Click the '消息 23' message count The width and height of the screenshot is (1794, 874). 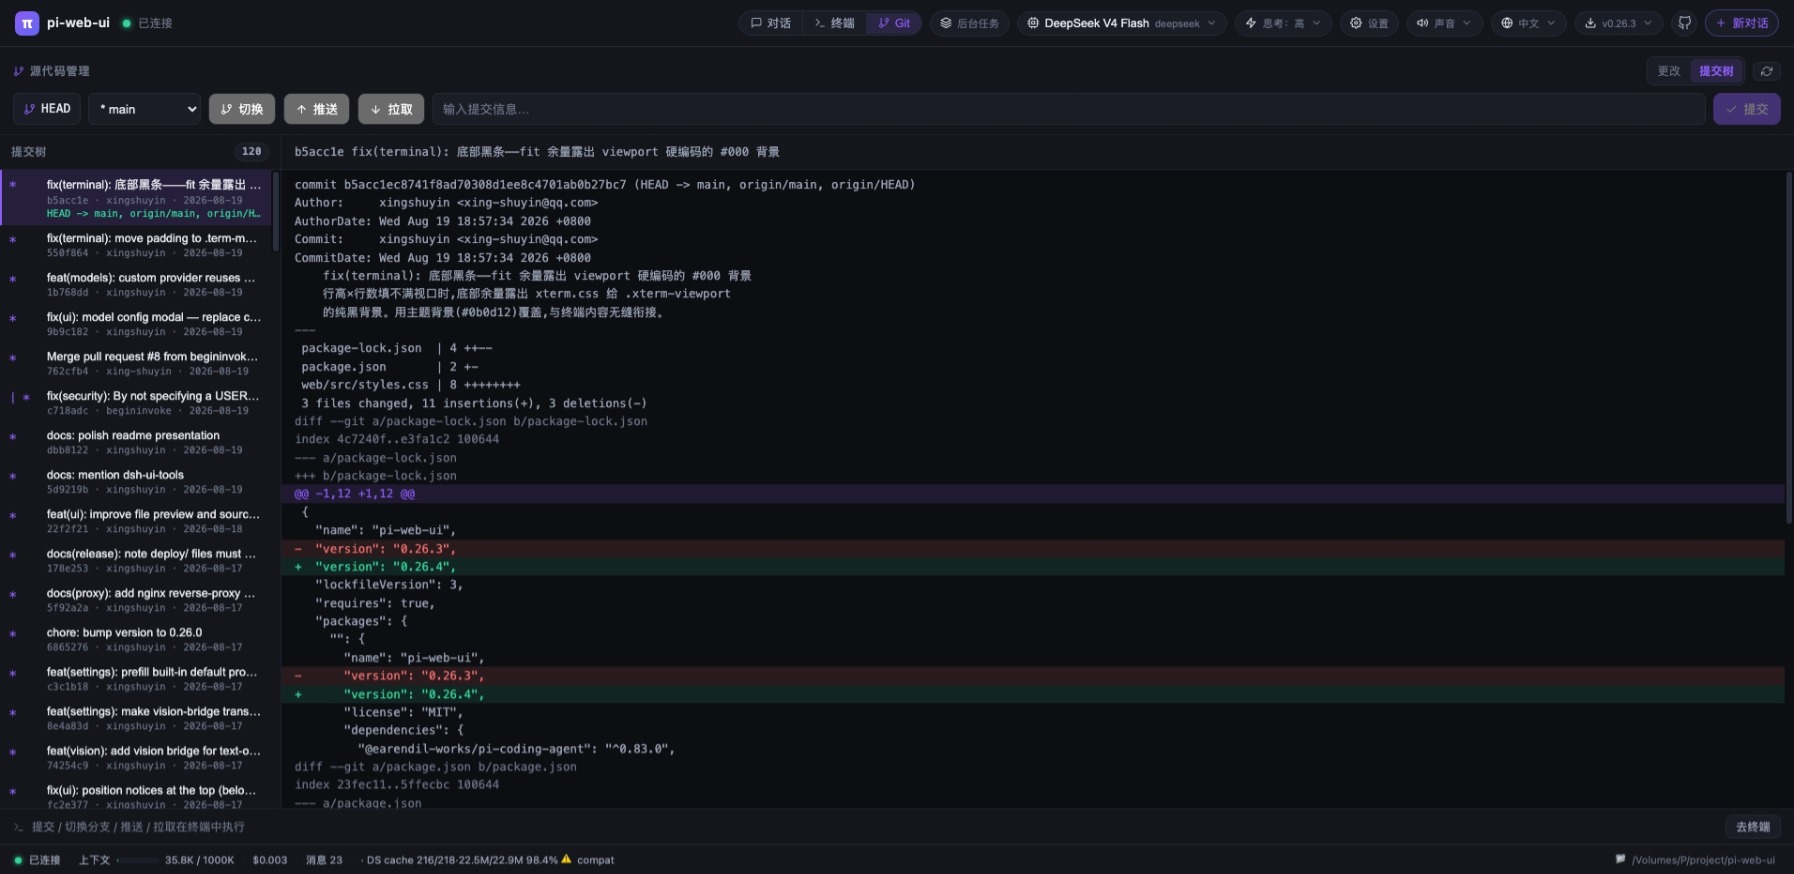click(324, 860)
